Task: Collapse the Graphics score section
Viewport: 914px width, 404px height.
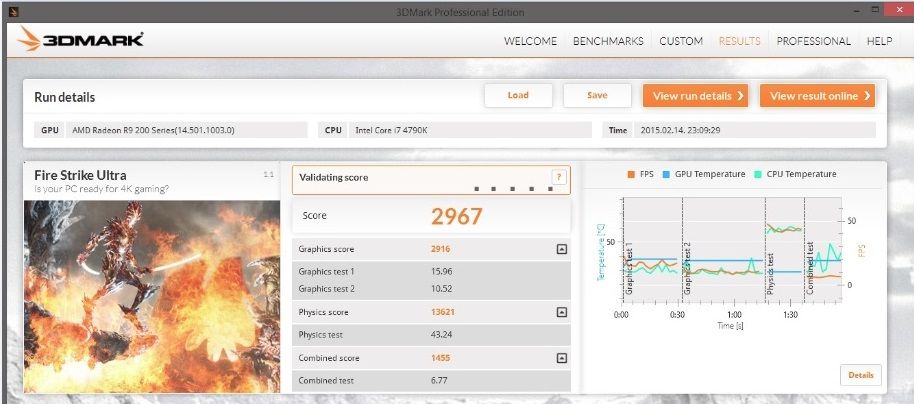Action: (x=561, y=249)
